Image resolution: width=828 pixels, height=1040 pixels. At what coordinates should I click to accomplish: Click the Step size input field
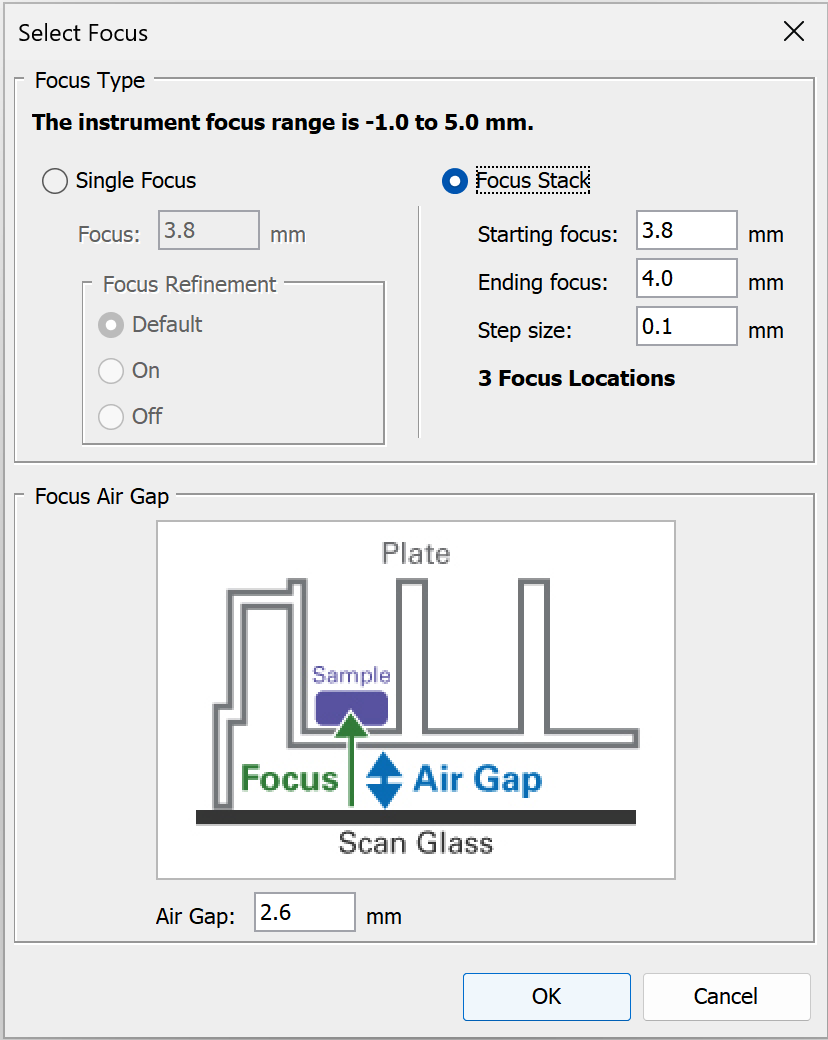[x=687, y=326]
